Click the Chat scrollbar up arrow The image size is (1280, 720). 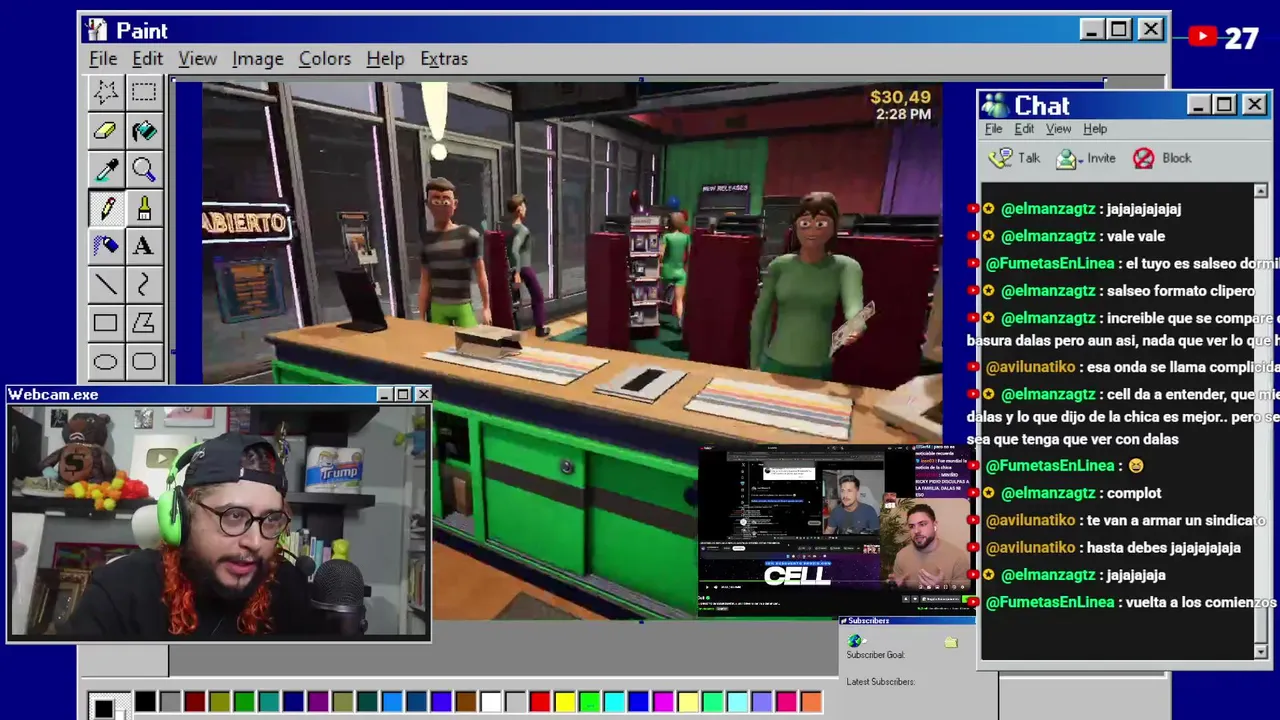tap(1260, 190)
